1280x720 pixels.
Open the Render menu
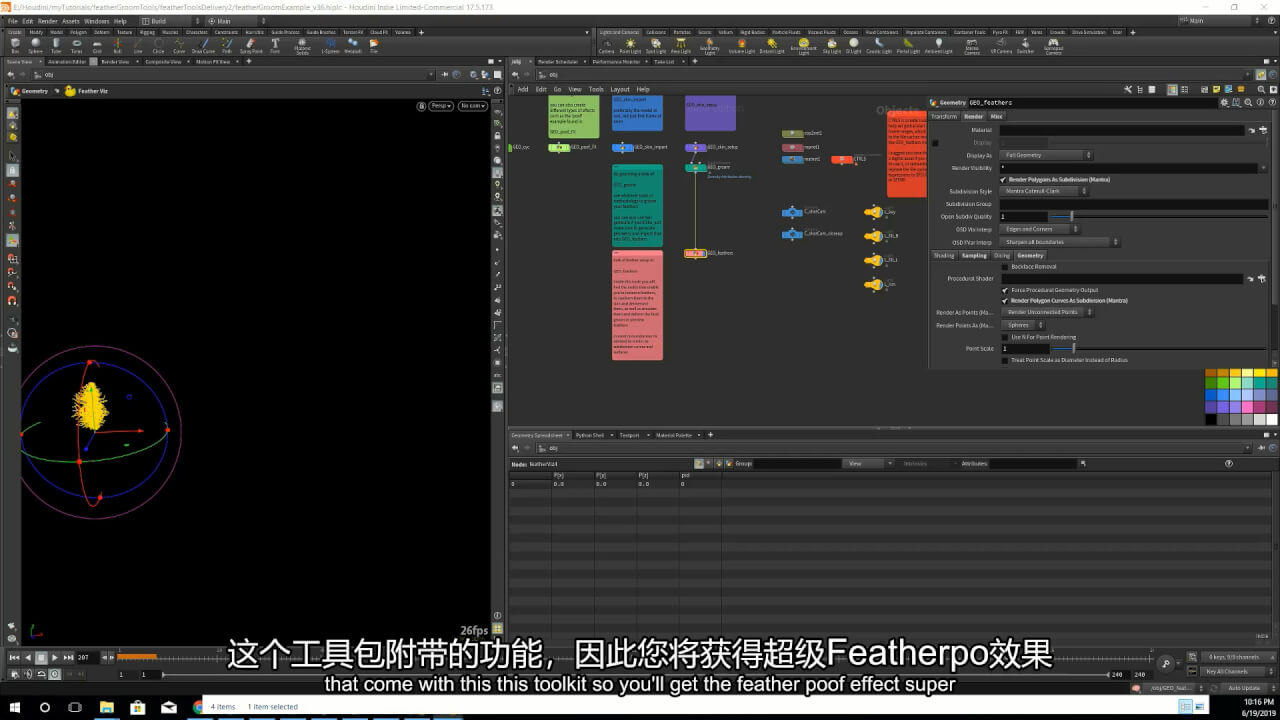48,20
